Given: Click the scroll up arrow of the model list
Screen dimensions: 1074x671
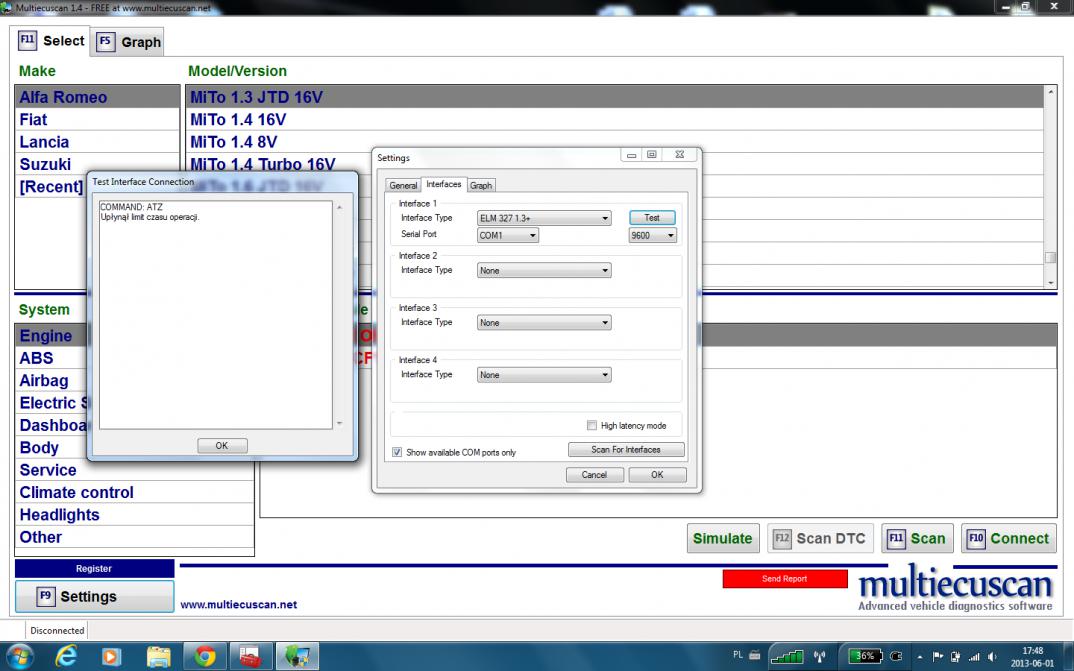Looking at the screenshot, I should (1050, 91).
